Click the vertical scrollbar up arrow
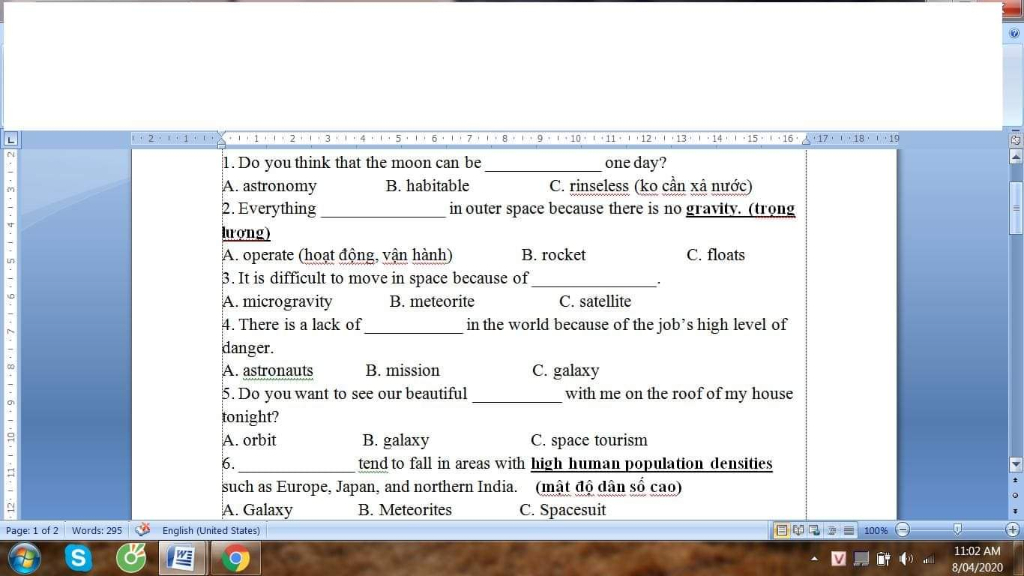Screen dimensions: 1024x576 point(1016,157)
